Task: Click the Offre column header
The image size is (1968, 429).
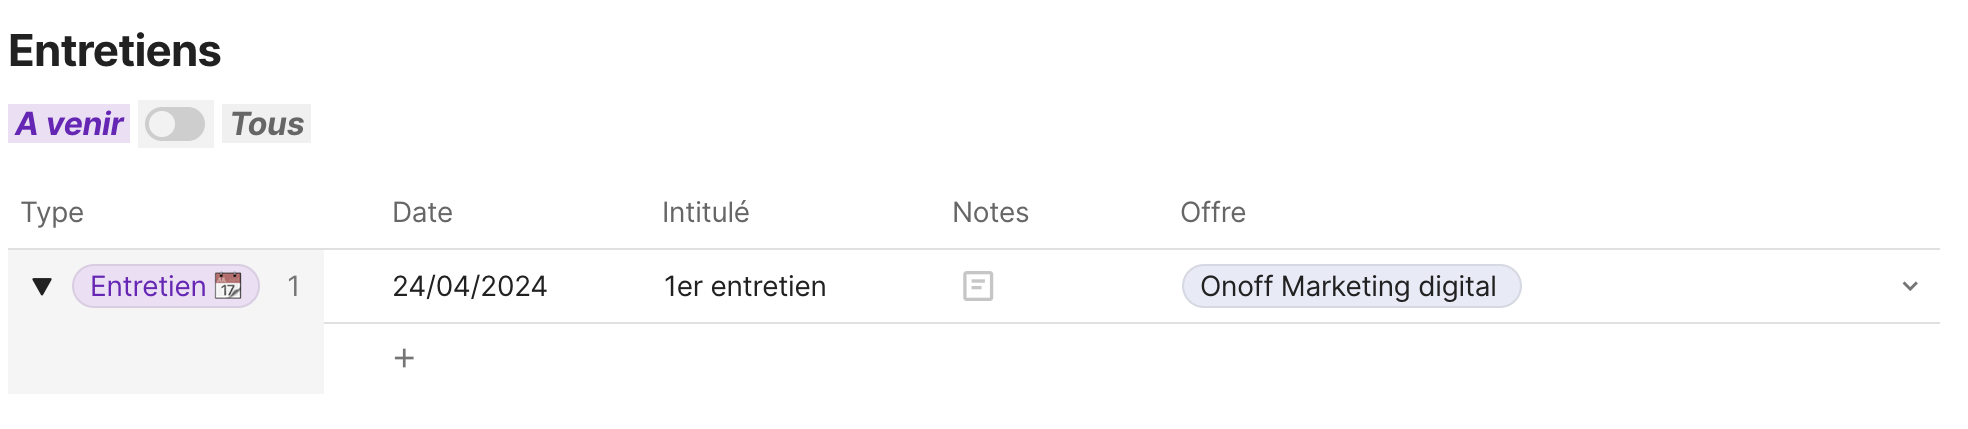Action: point(1212,212)
